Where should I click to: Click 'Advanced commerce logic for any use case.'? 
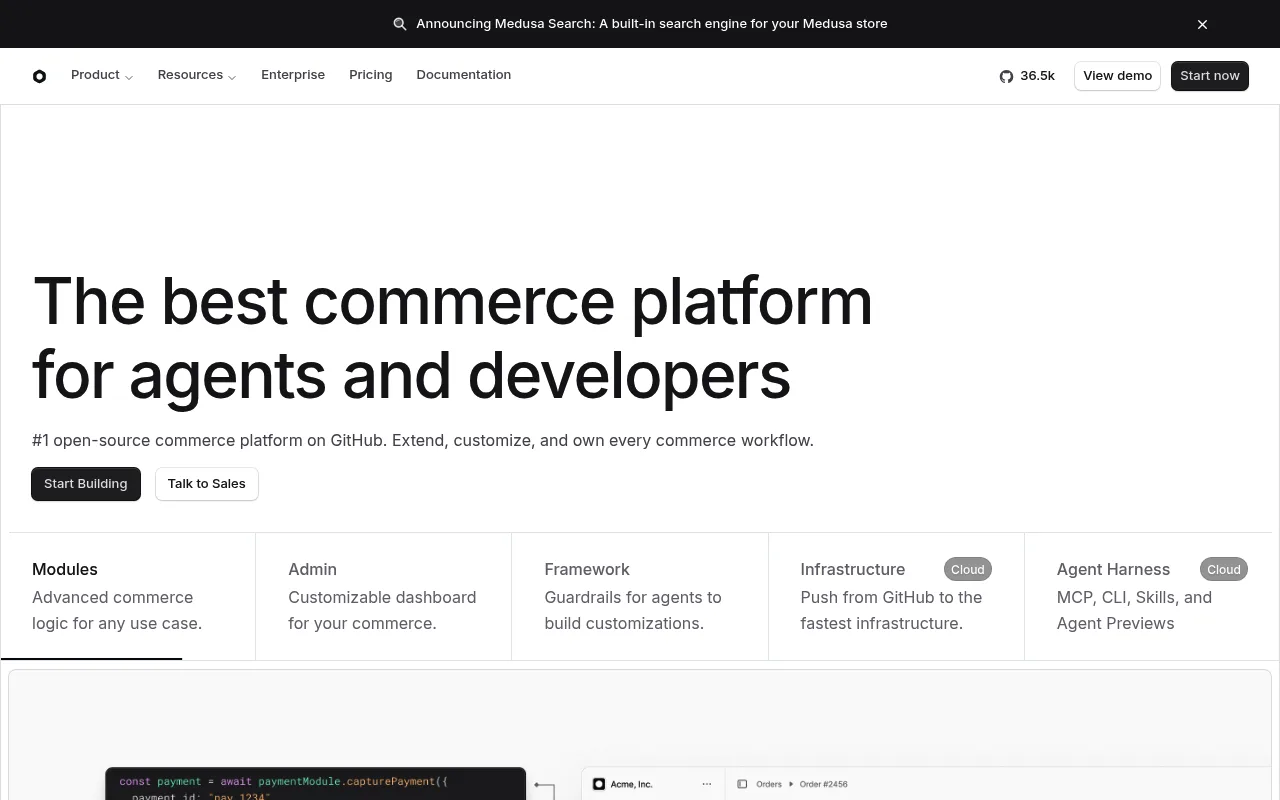[x=117, y=610]
